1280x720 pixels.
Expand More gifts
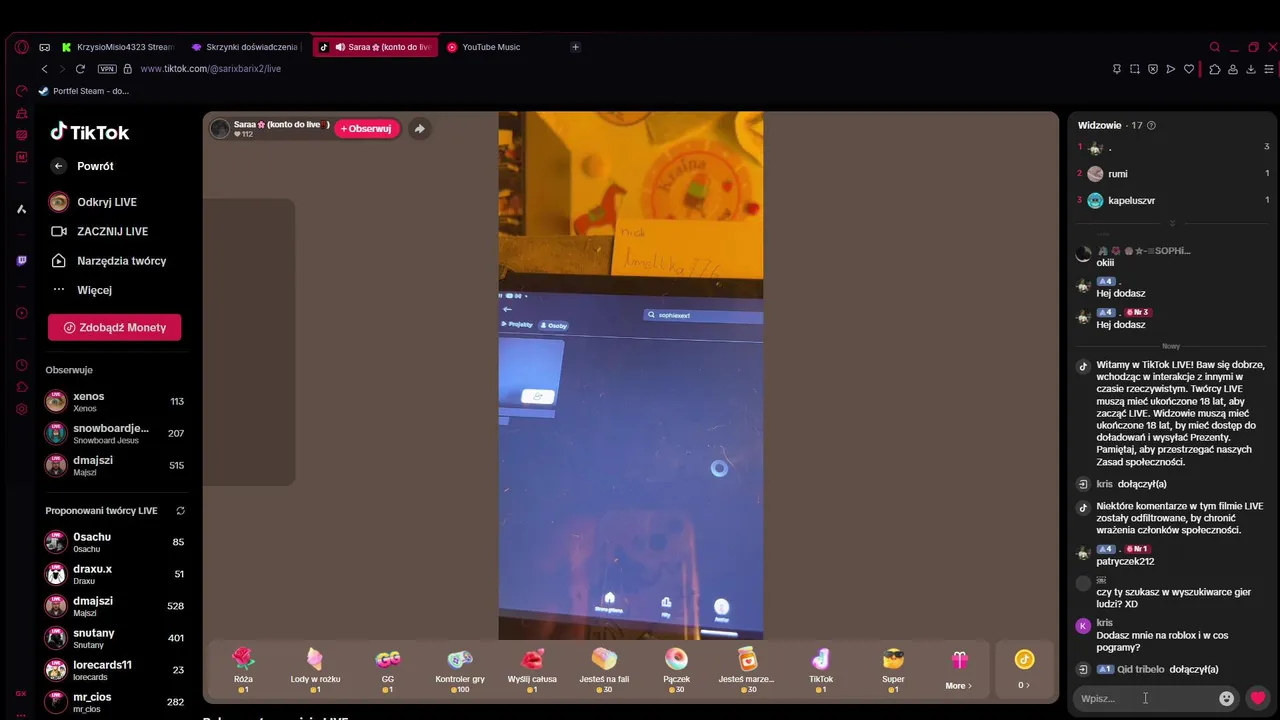[960, 669]
